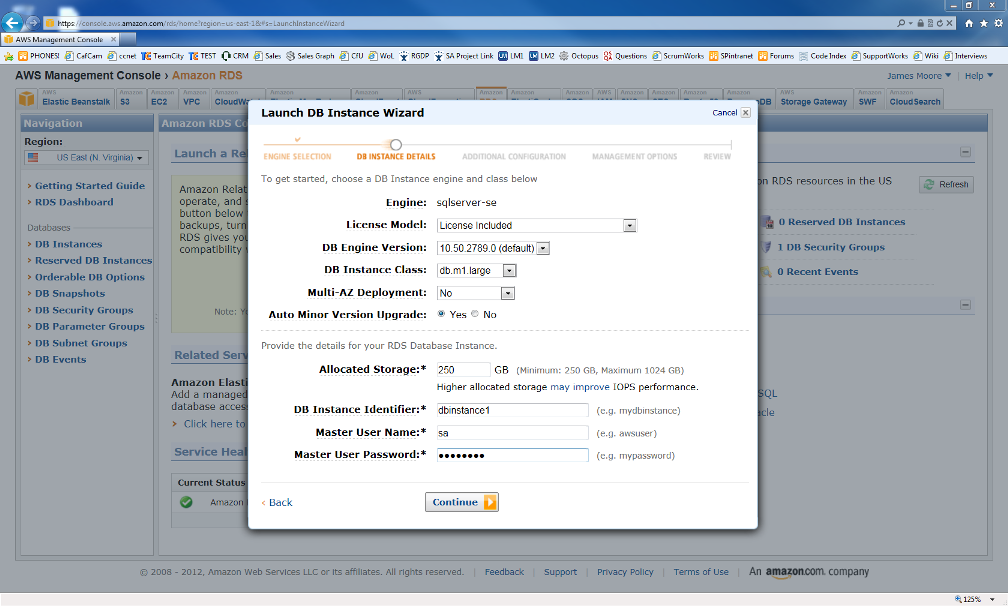The height and width of the screenshot is (606, 1008).
Task: Open the ScrumWorks bookmark
Action: tap(678, 56)
